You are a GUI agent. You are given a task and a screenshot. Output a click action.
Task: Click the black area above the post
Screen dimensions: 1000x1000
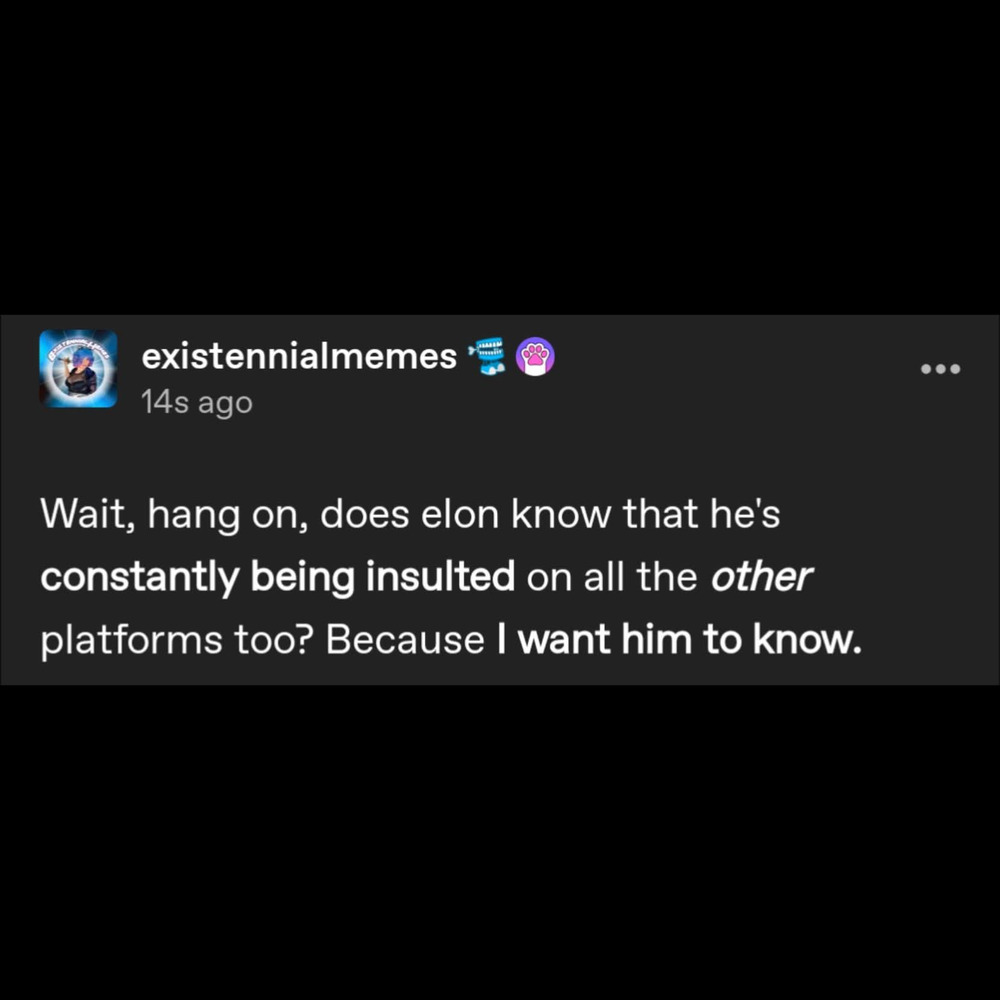pyautogui.click(x=500, y=150)
